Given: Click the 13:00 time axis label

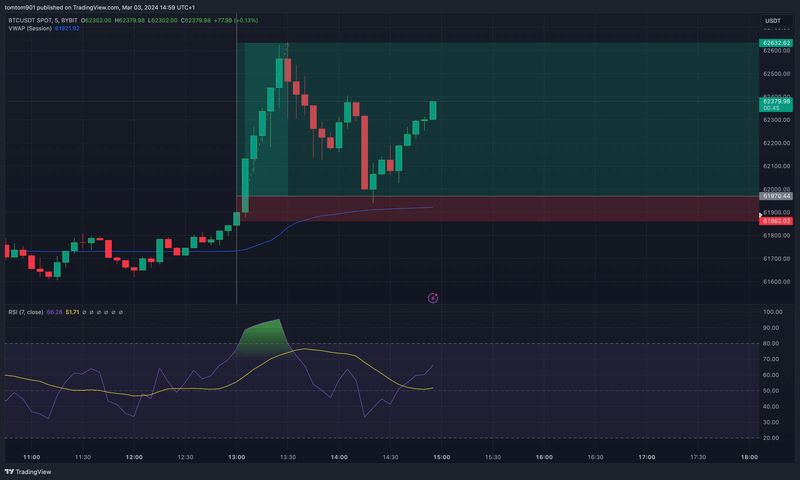Looking at the screenshot, I should pyautogui.click(x=236, y=457).
